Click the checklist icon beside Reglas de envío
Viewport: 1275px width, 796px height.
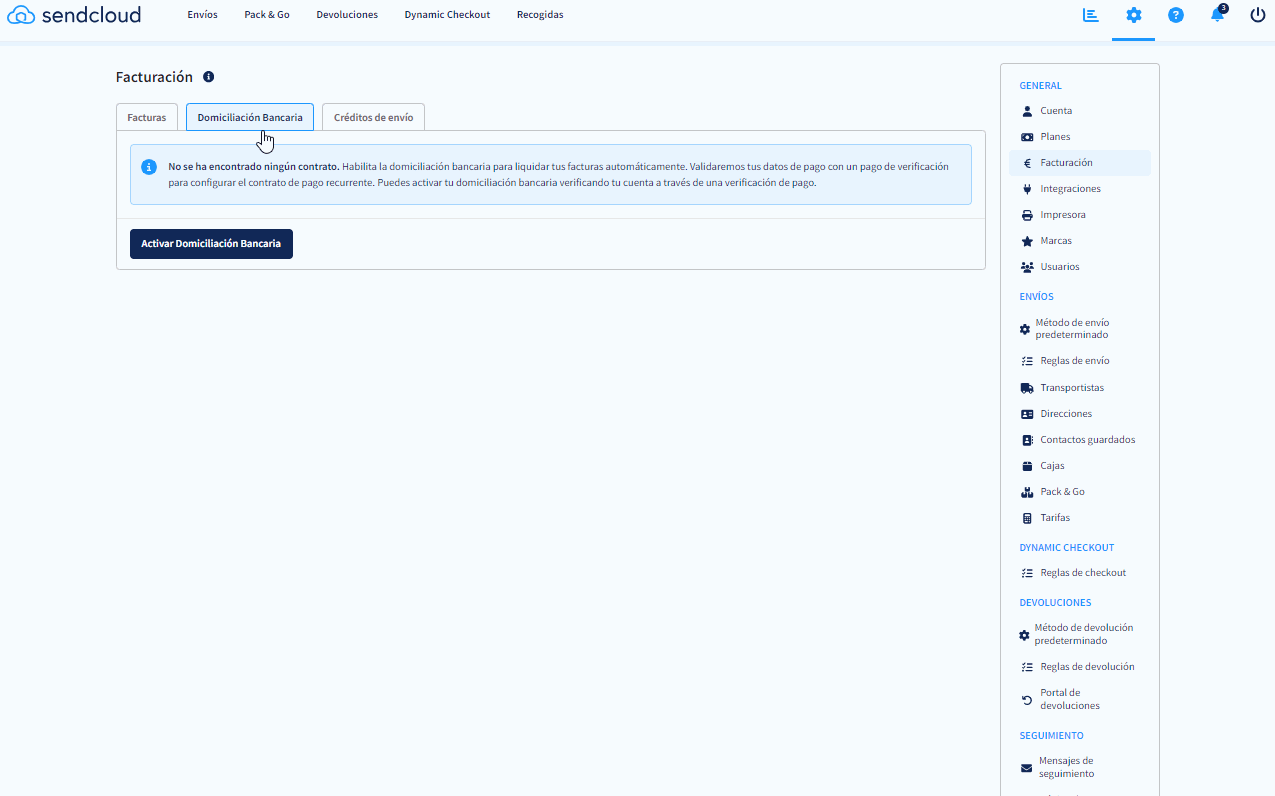[x=1027, y=361]
